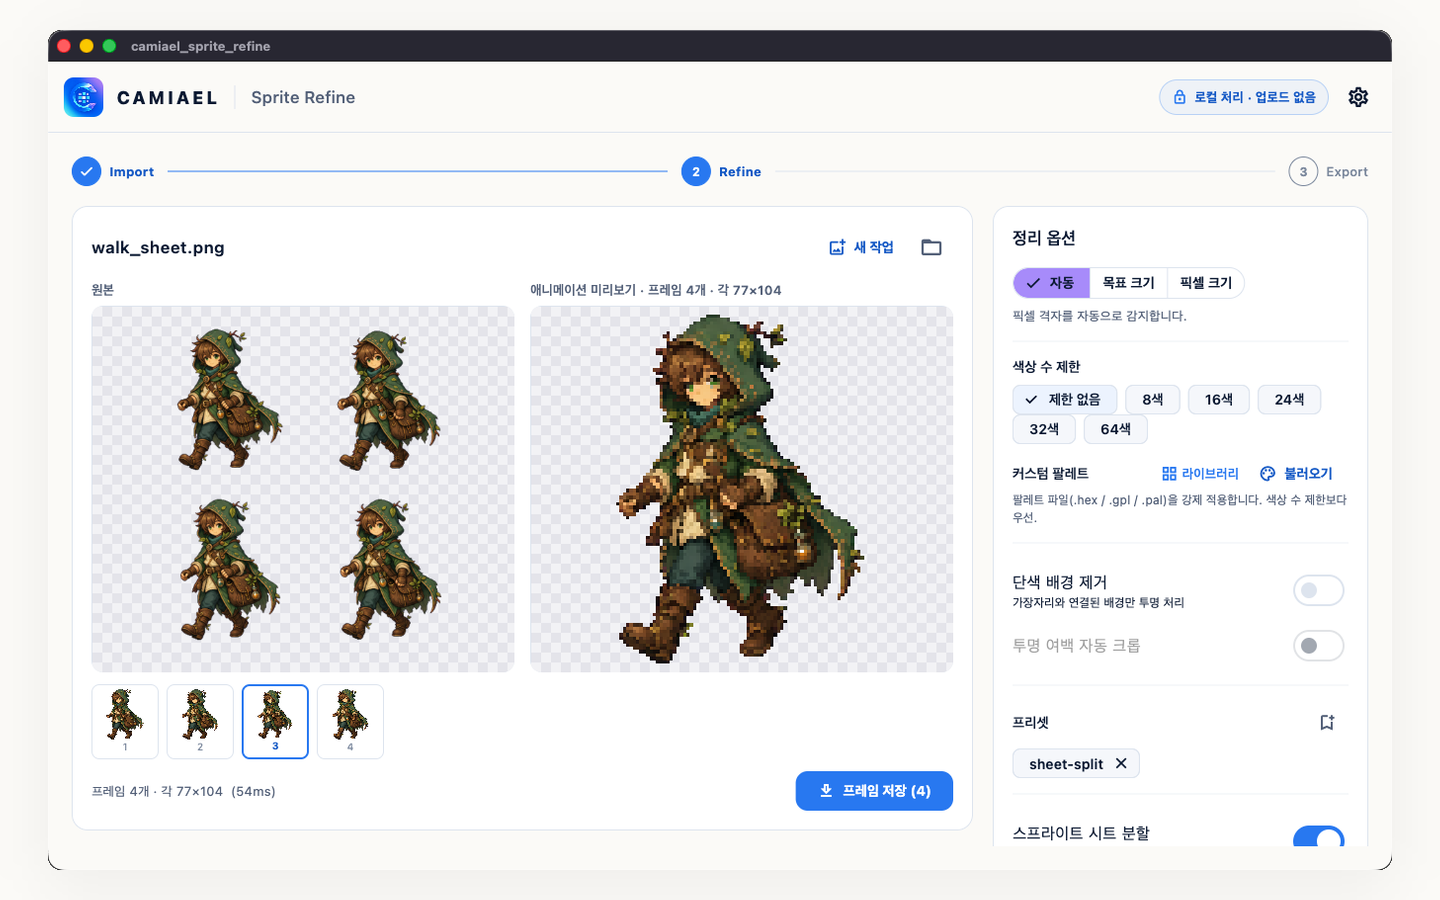The image size is (1440, 900).
Task: Remove the sheet-split preset with X
Action: pos(1121,763)
